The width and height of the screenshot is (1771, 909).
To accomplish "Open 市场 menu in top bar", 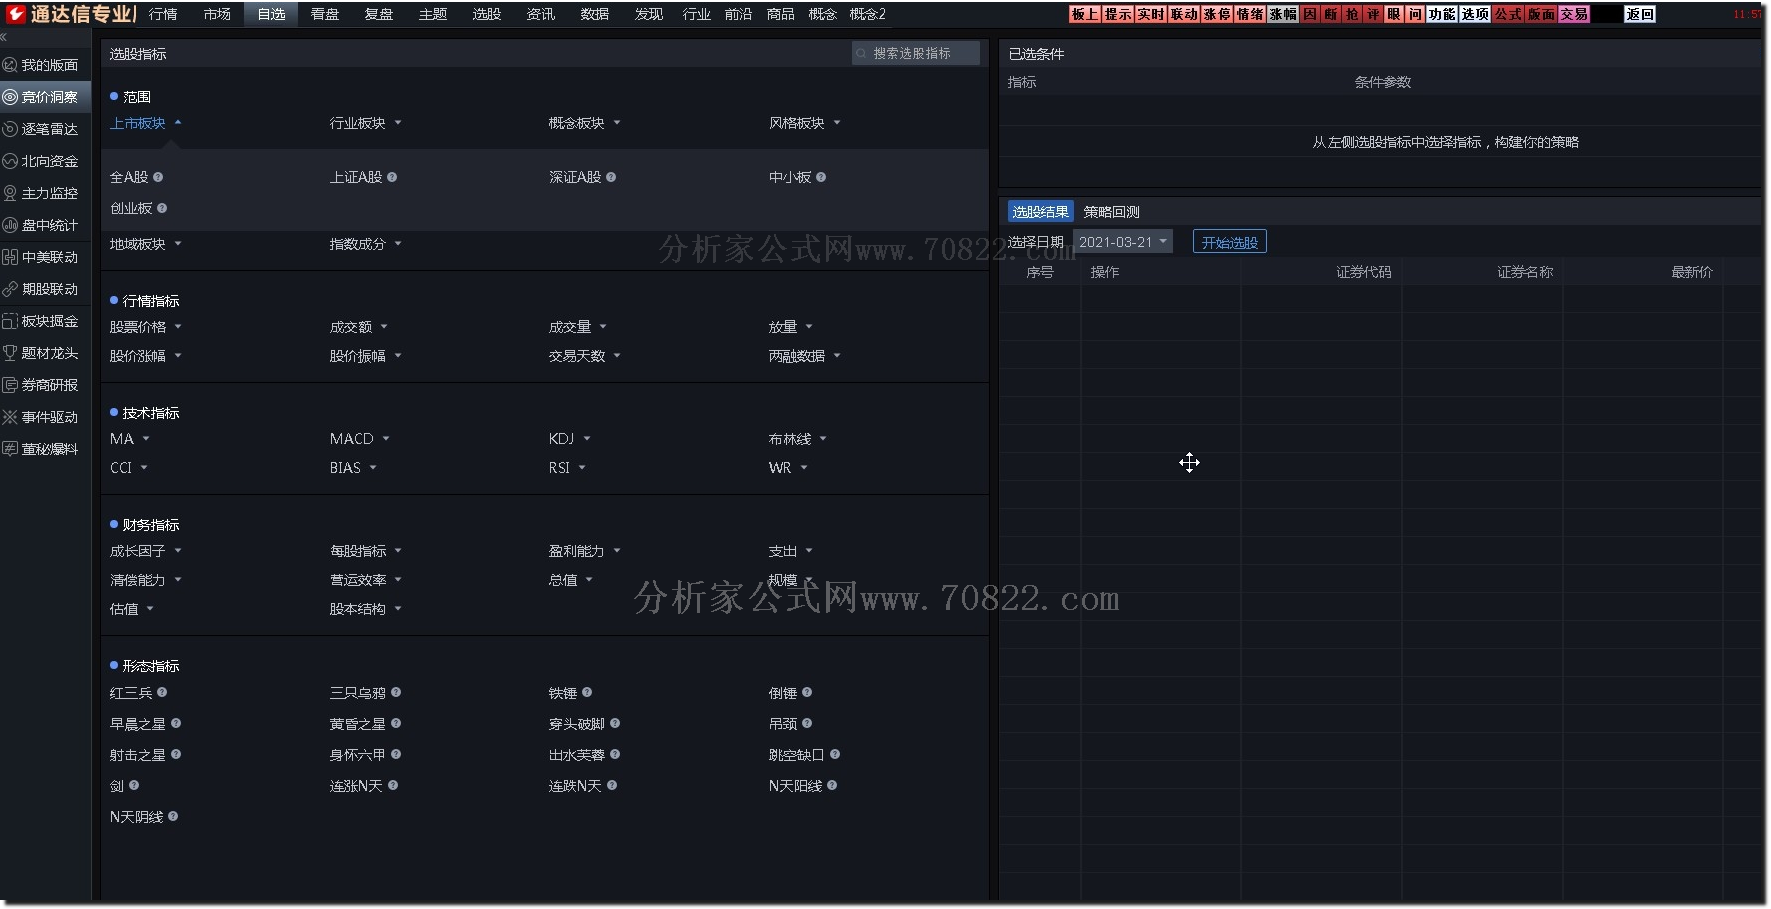I will click(x=217, y=14).
